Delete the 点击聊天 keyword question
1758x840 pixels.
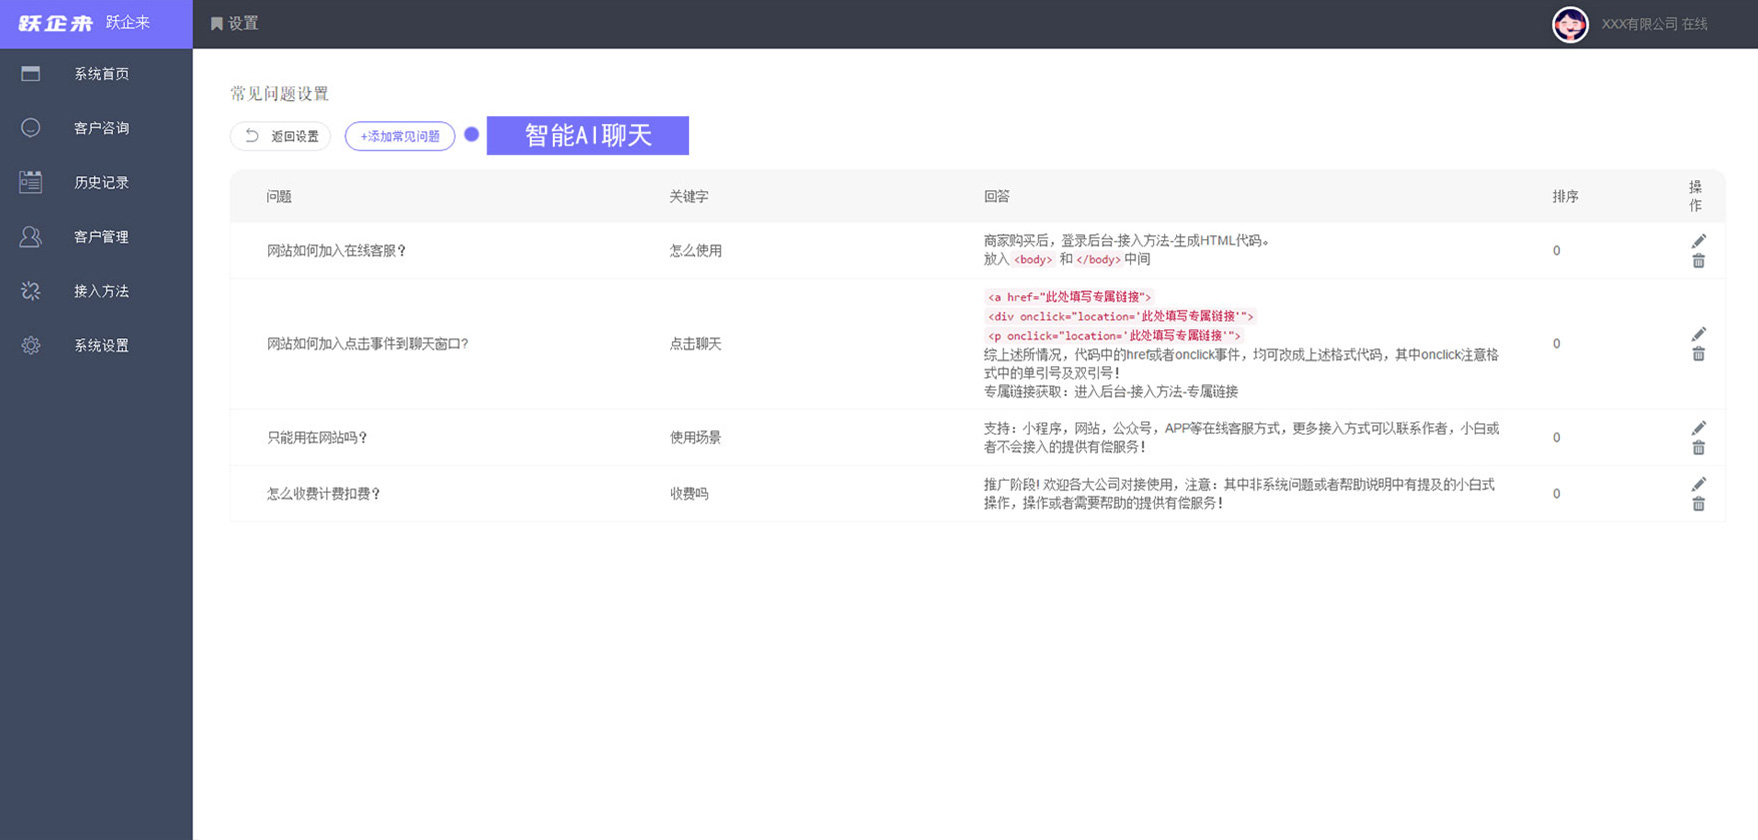click(x=1698, y=354)
